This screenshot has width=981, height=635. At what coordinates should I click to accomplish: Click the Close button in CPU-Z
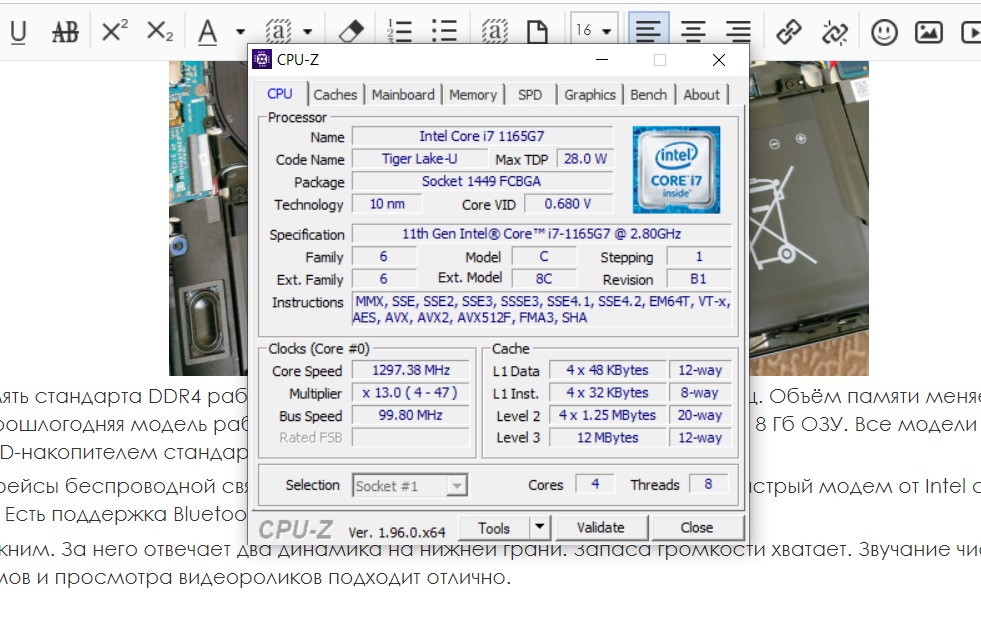(697, 527)
